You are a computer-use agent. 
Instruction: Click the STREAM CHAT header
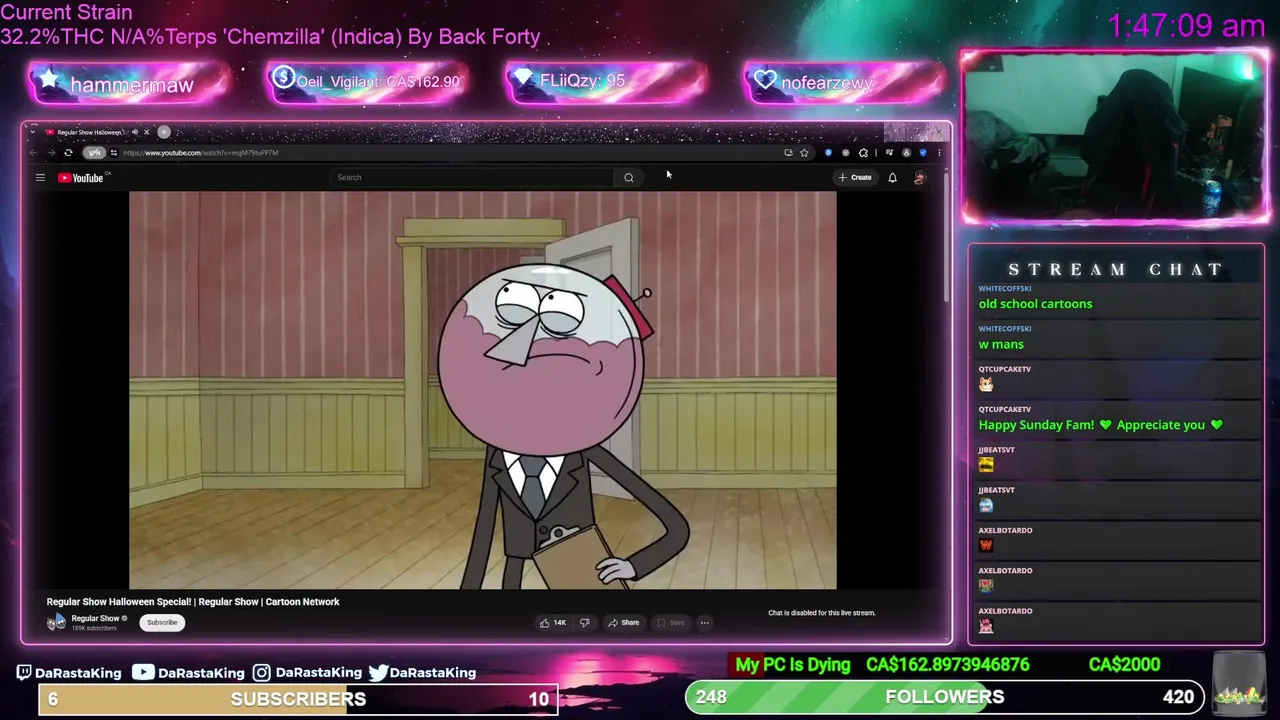(x=1115, y=270)
